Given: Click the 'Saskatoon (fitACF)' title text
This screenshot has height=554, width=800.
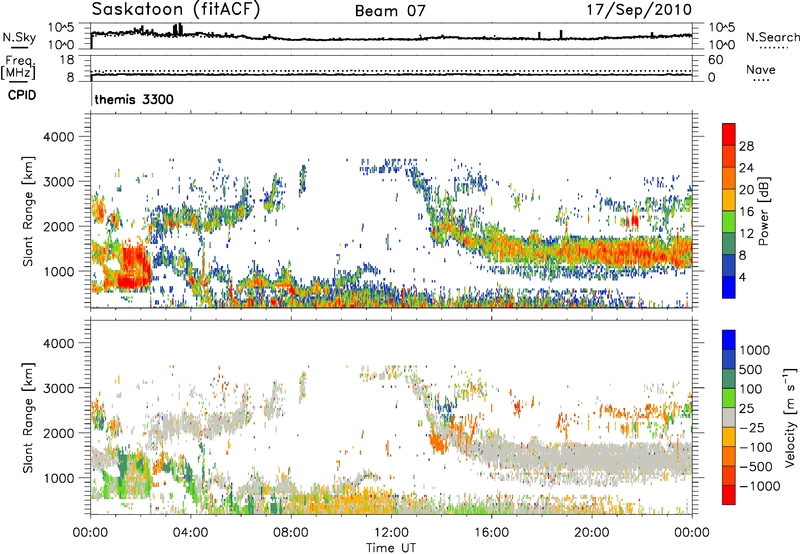Looking at the screenshot, I should [176, 9].
